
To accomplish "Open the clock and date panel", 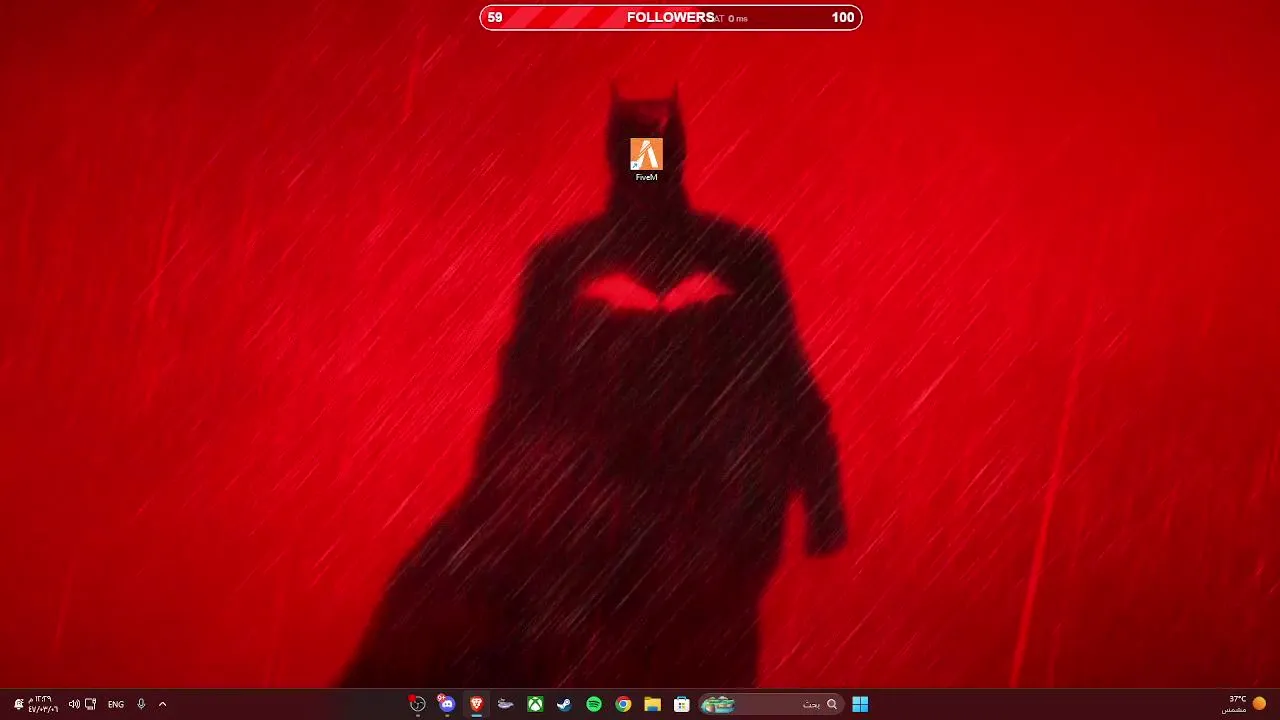I will 43,704.
